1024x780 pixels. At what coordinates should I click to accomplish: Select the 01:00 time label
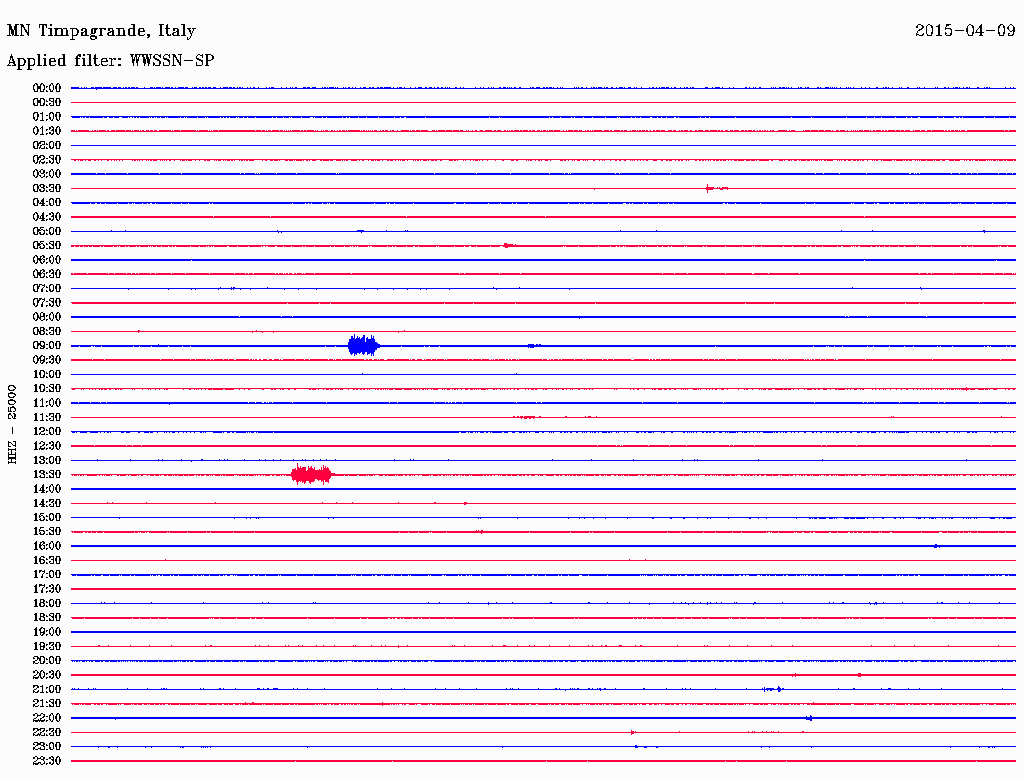(46, 116)
